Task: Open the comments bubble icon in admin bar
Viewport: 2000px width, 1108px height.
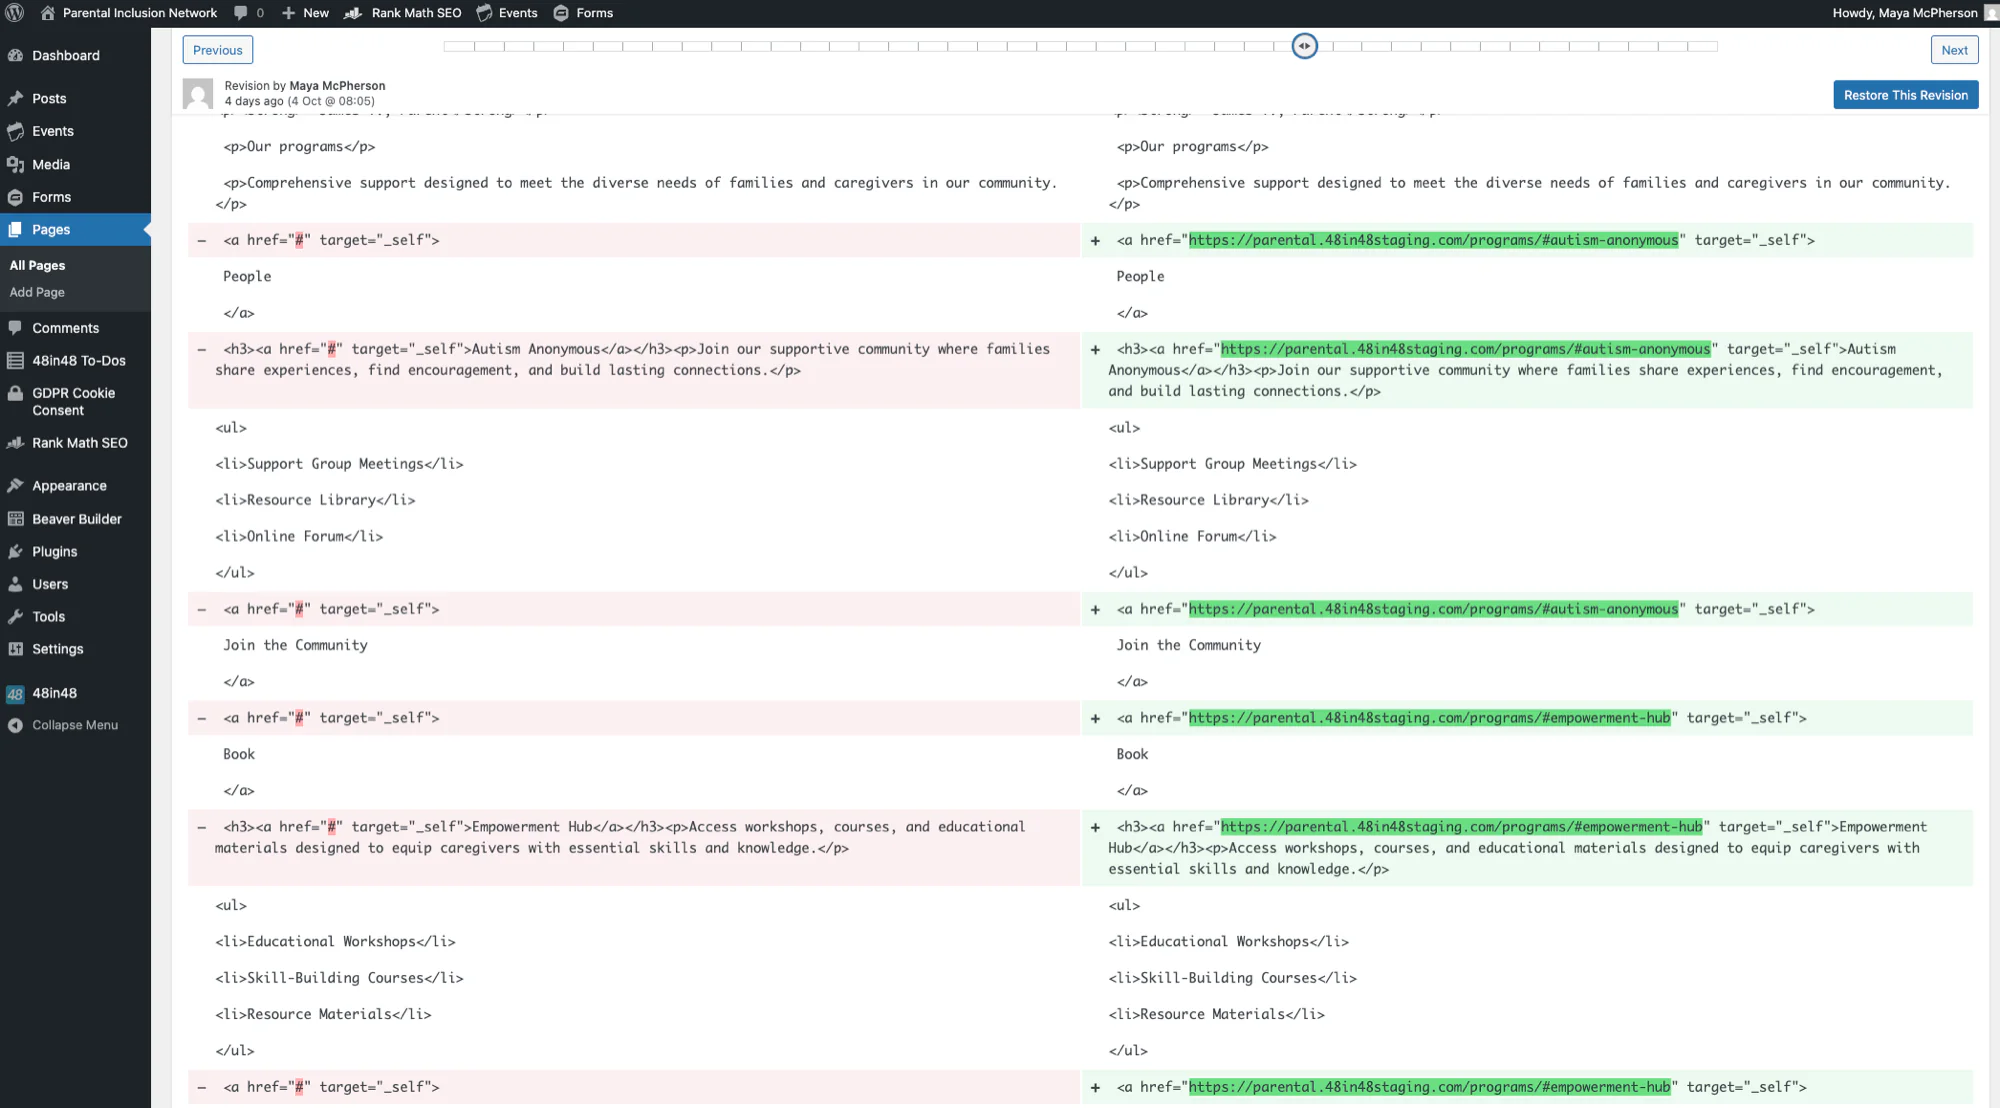Action: pyautogui.click(x=241, y=13)
